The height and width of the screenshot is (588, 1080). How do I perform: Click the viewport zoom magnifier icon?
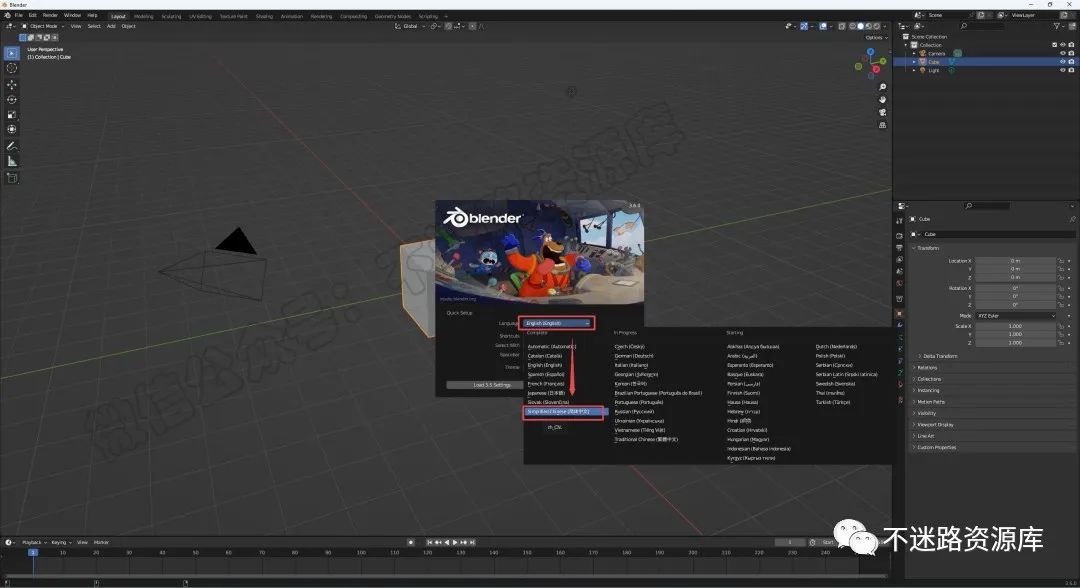[x=882, y=87]
